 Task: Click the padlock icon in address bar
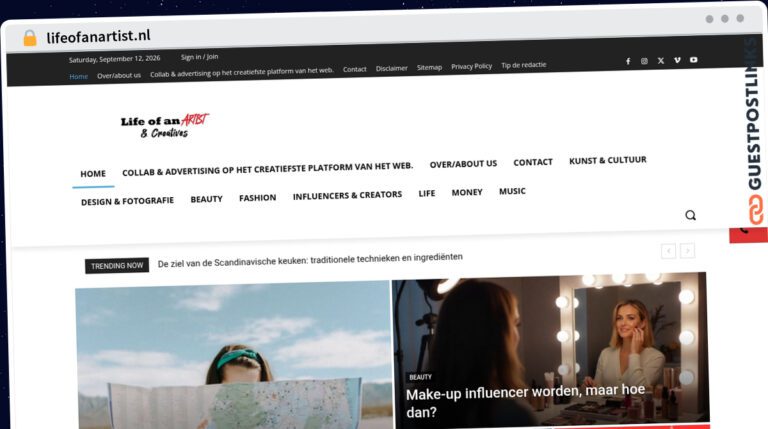[30, 38]
